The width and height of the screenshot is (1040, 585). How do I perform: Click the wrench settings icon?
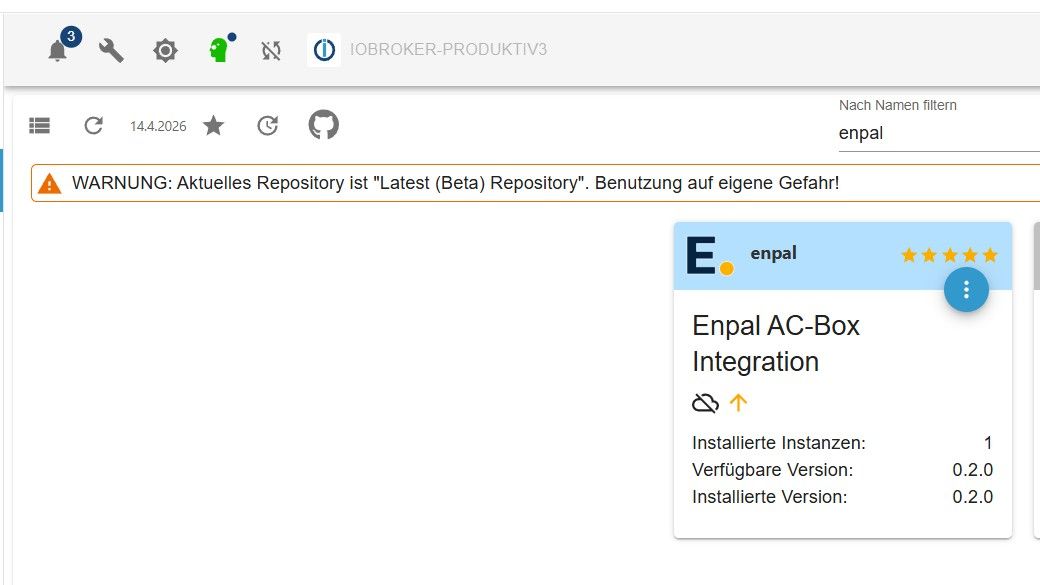point(111,50)
